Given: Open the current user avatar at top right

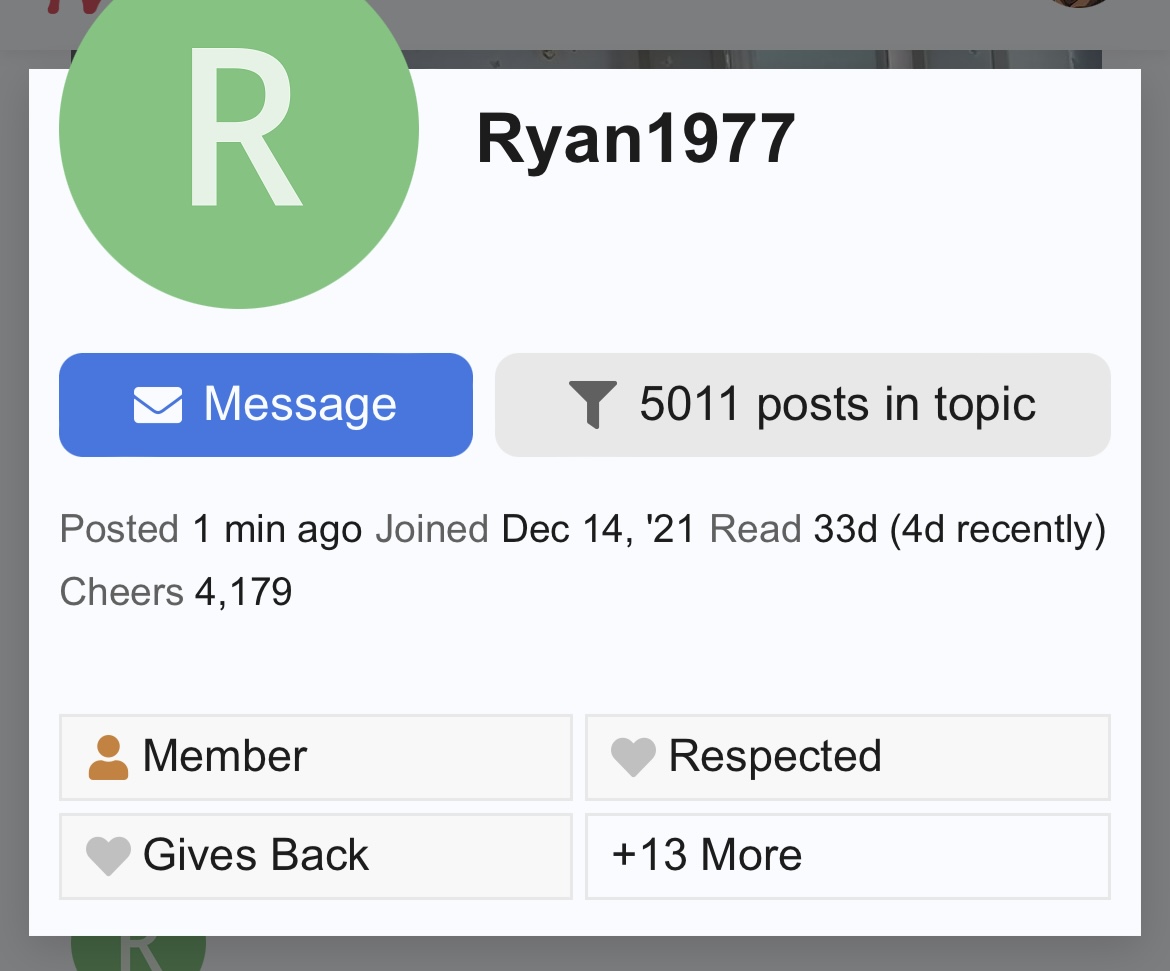Looking at the screenshot, I should pyautogui.click(x=1079, y=3).
